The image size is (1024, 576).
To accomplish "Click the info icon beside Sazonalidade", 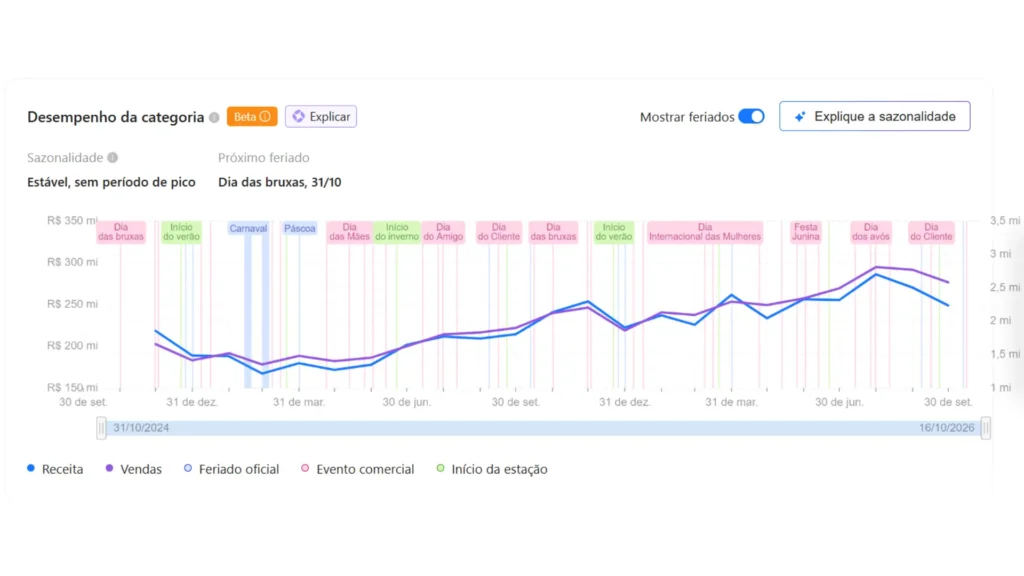I will pyautogui.click(x=112, y=157).
